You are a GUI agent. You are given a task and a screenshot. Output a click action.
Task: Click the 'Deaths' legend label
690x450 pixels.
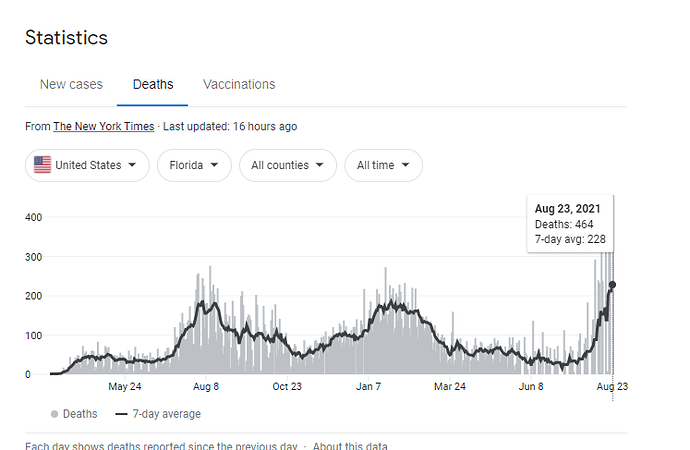pyautogui.click(x=80, y=414)
